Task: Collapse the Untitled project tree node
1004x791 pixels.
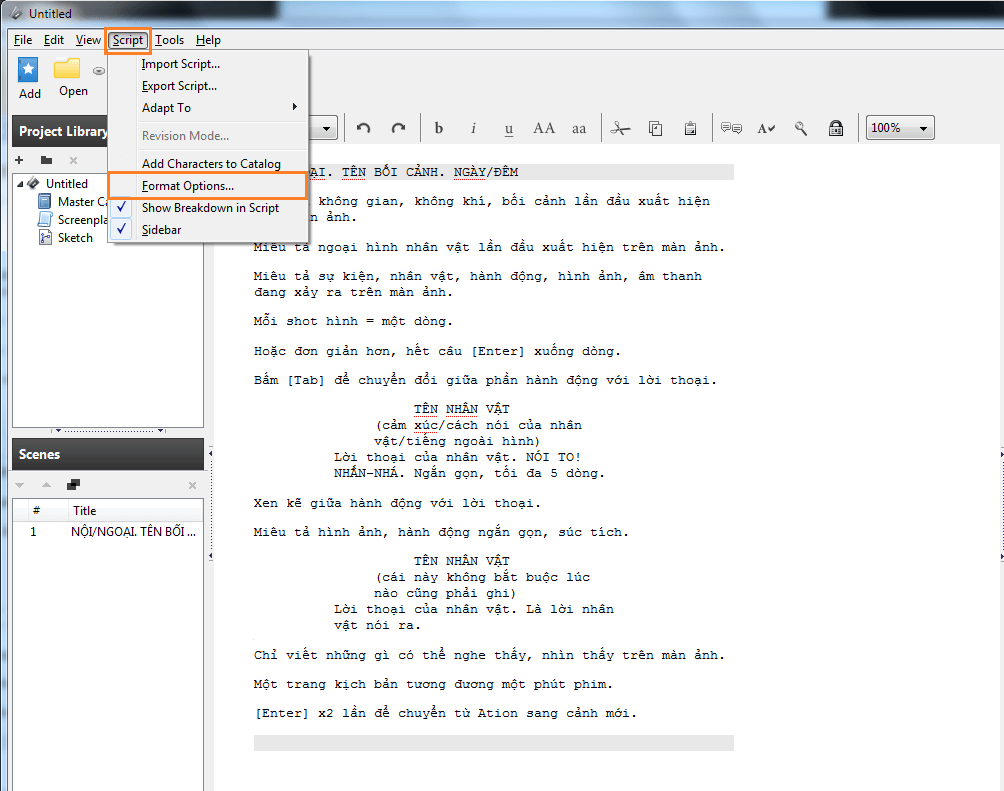Action: point(20,184)
